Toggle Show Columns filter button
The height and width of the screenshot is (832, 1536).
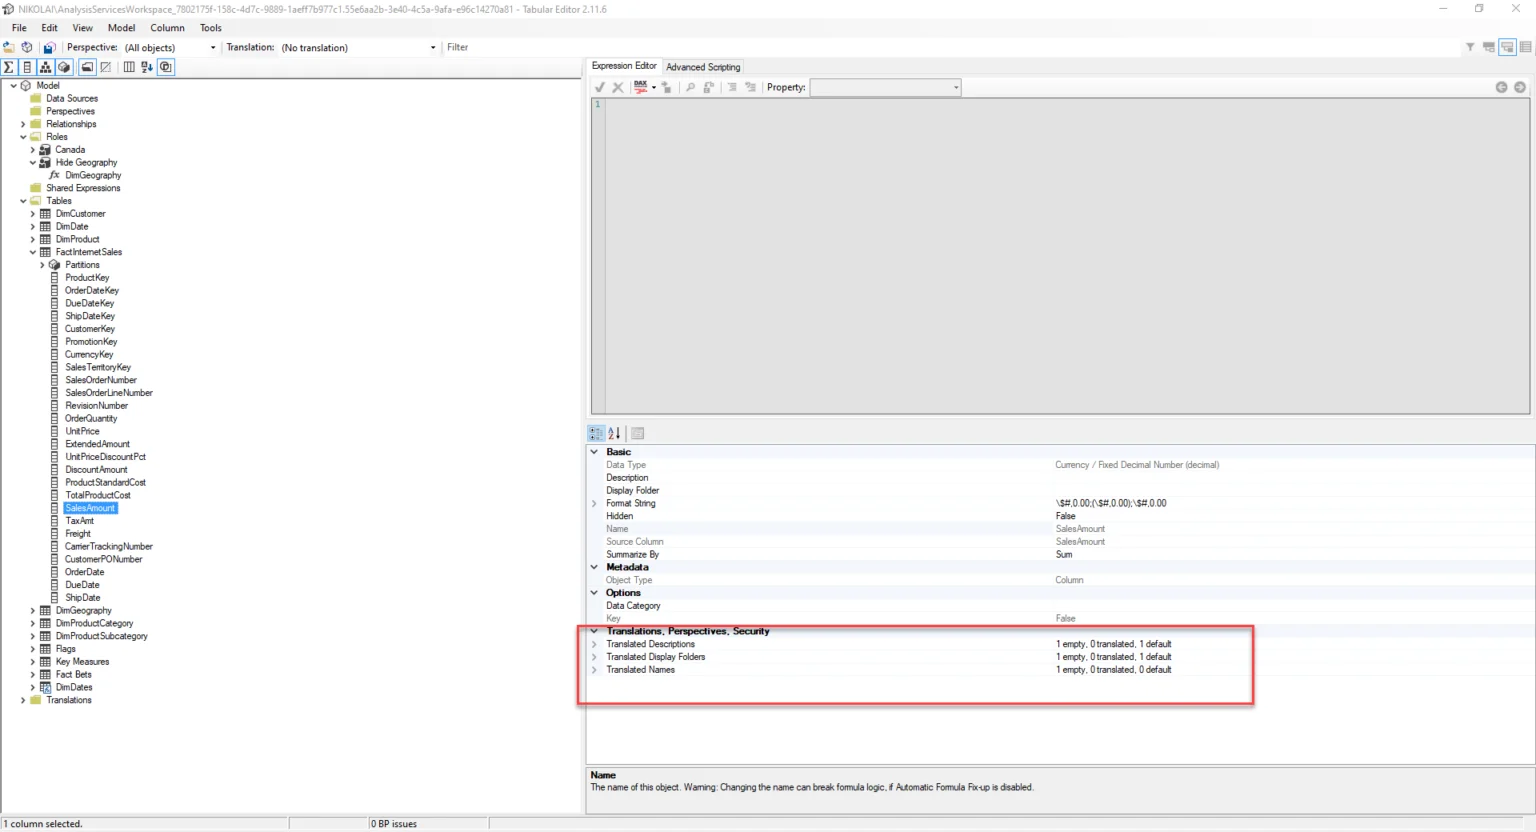point(27,67)
